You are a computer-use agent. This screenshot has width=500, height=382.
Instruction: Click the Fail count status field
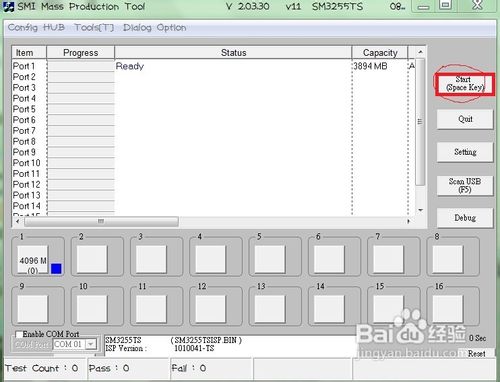[211, 368]
